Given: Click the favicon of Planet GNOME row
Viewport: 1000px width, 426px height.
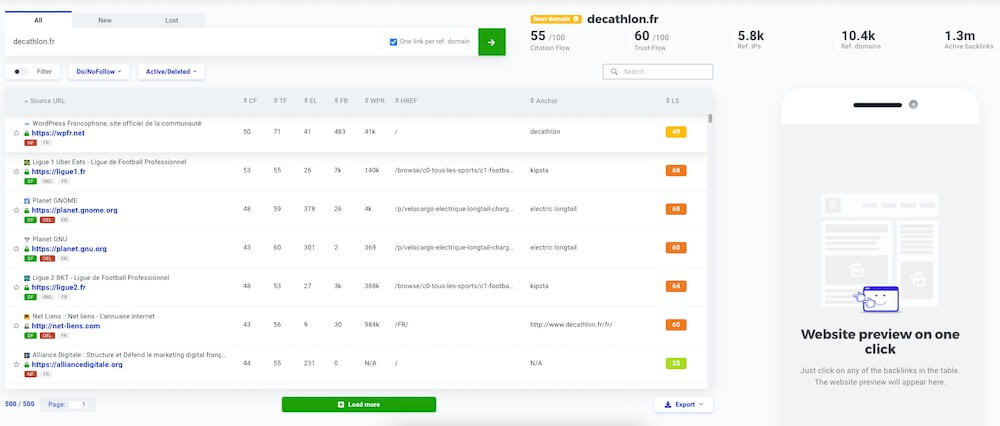Looking at the screenshot, I should [27, 201].
